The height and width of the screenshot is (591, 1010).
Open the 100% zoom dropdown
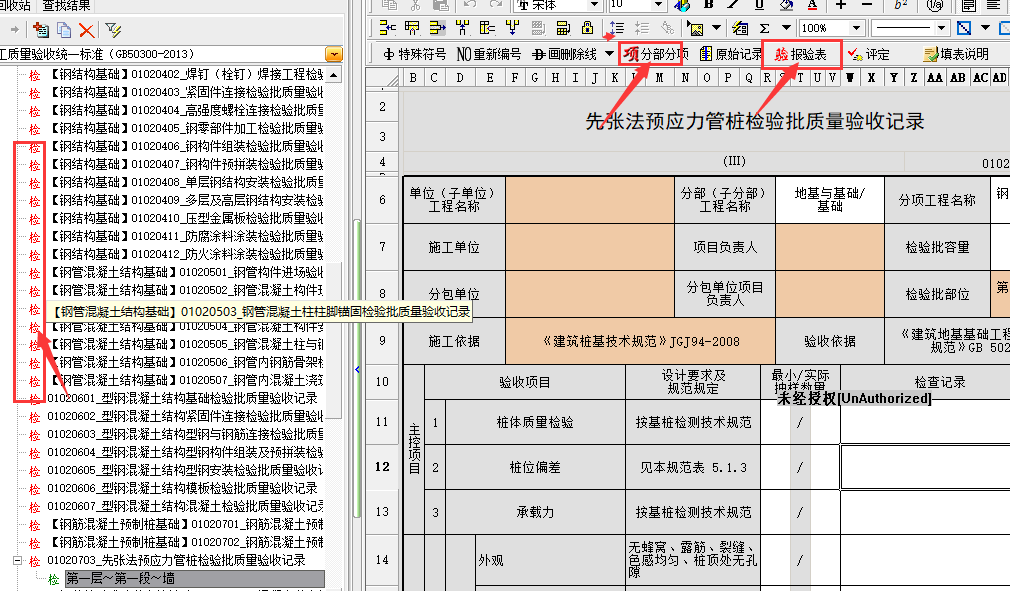[857, 28]
